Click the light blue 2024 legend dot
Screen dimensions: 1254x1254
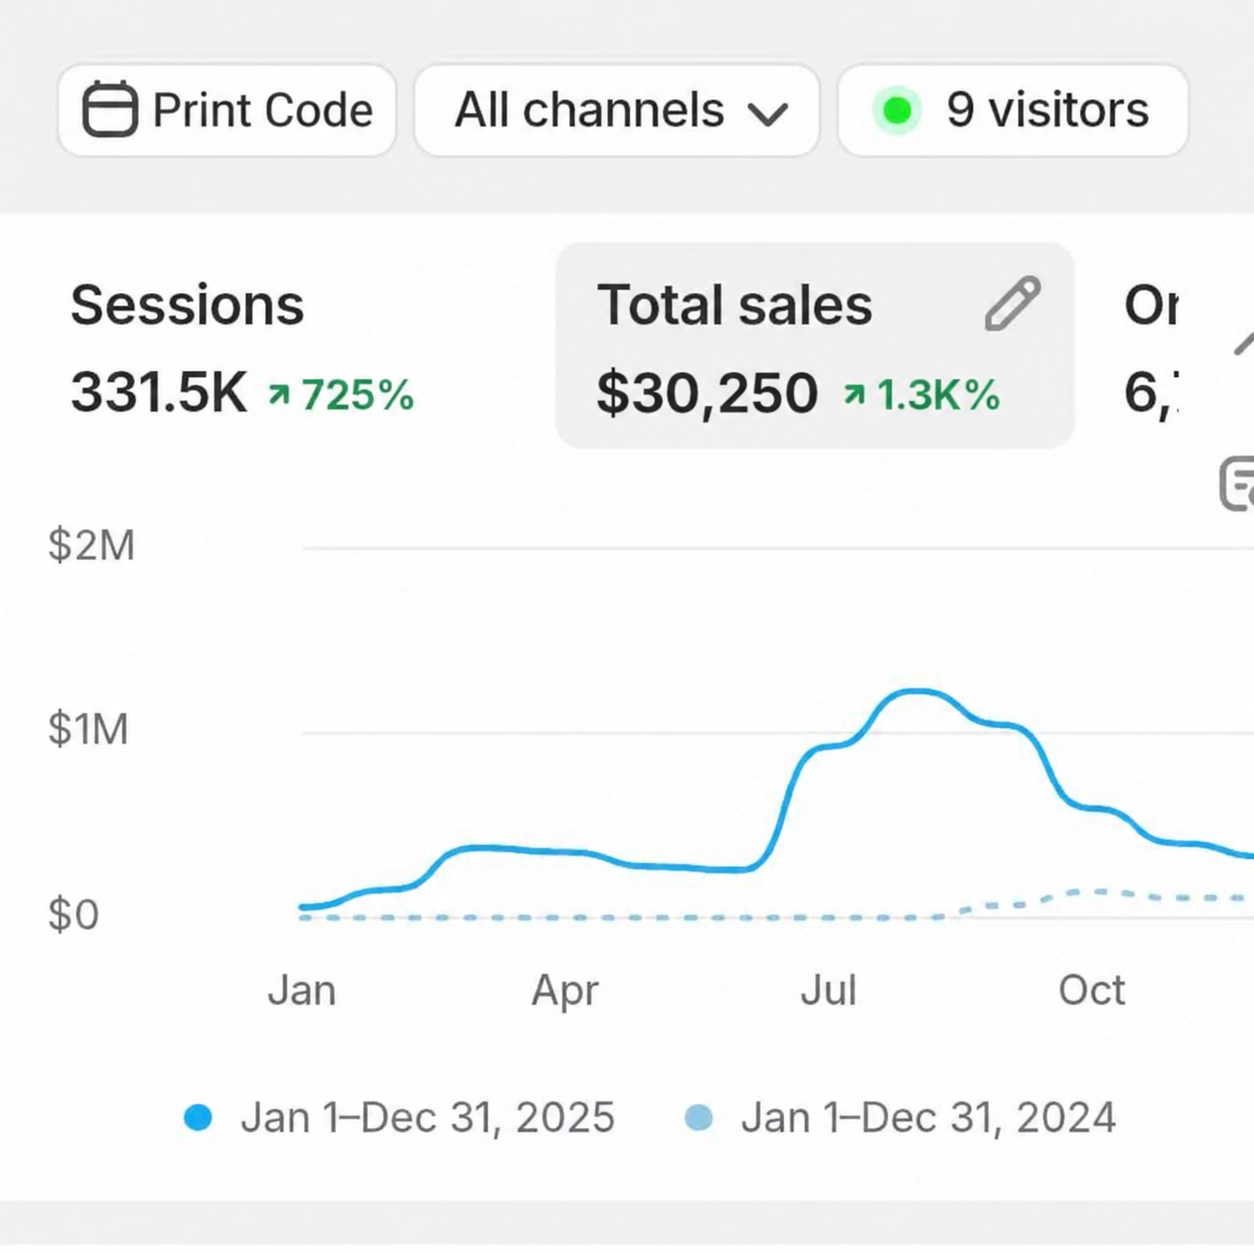699,1117
